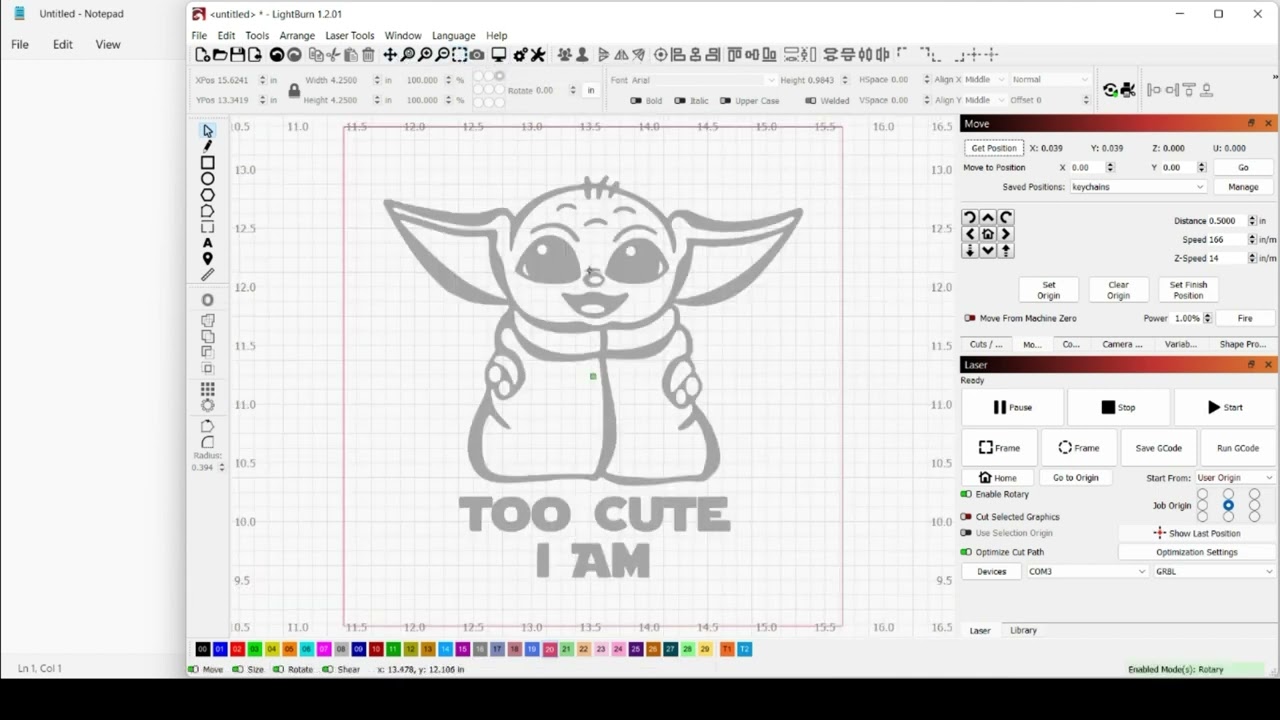
Task: Open the Font Arial dropdown
Action: (x=703, y=80)
